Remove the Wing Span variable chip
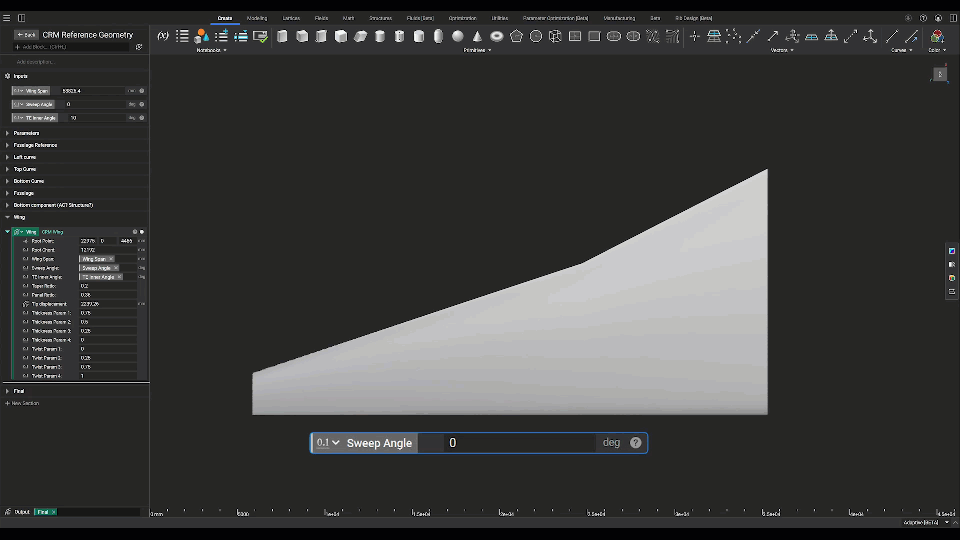Screen dimensions: 960x540 (111, 259)
